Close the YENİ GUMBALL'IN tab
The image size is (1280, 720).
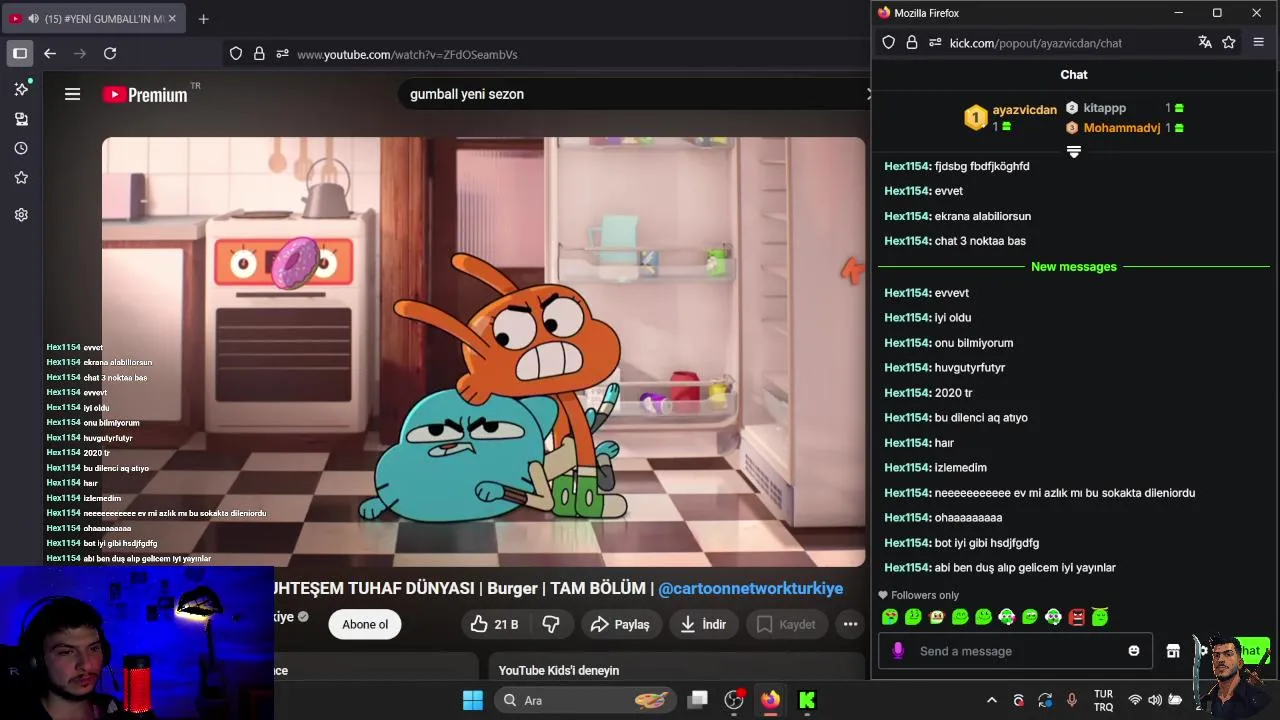point(172,18)
